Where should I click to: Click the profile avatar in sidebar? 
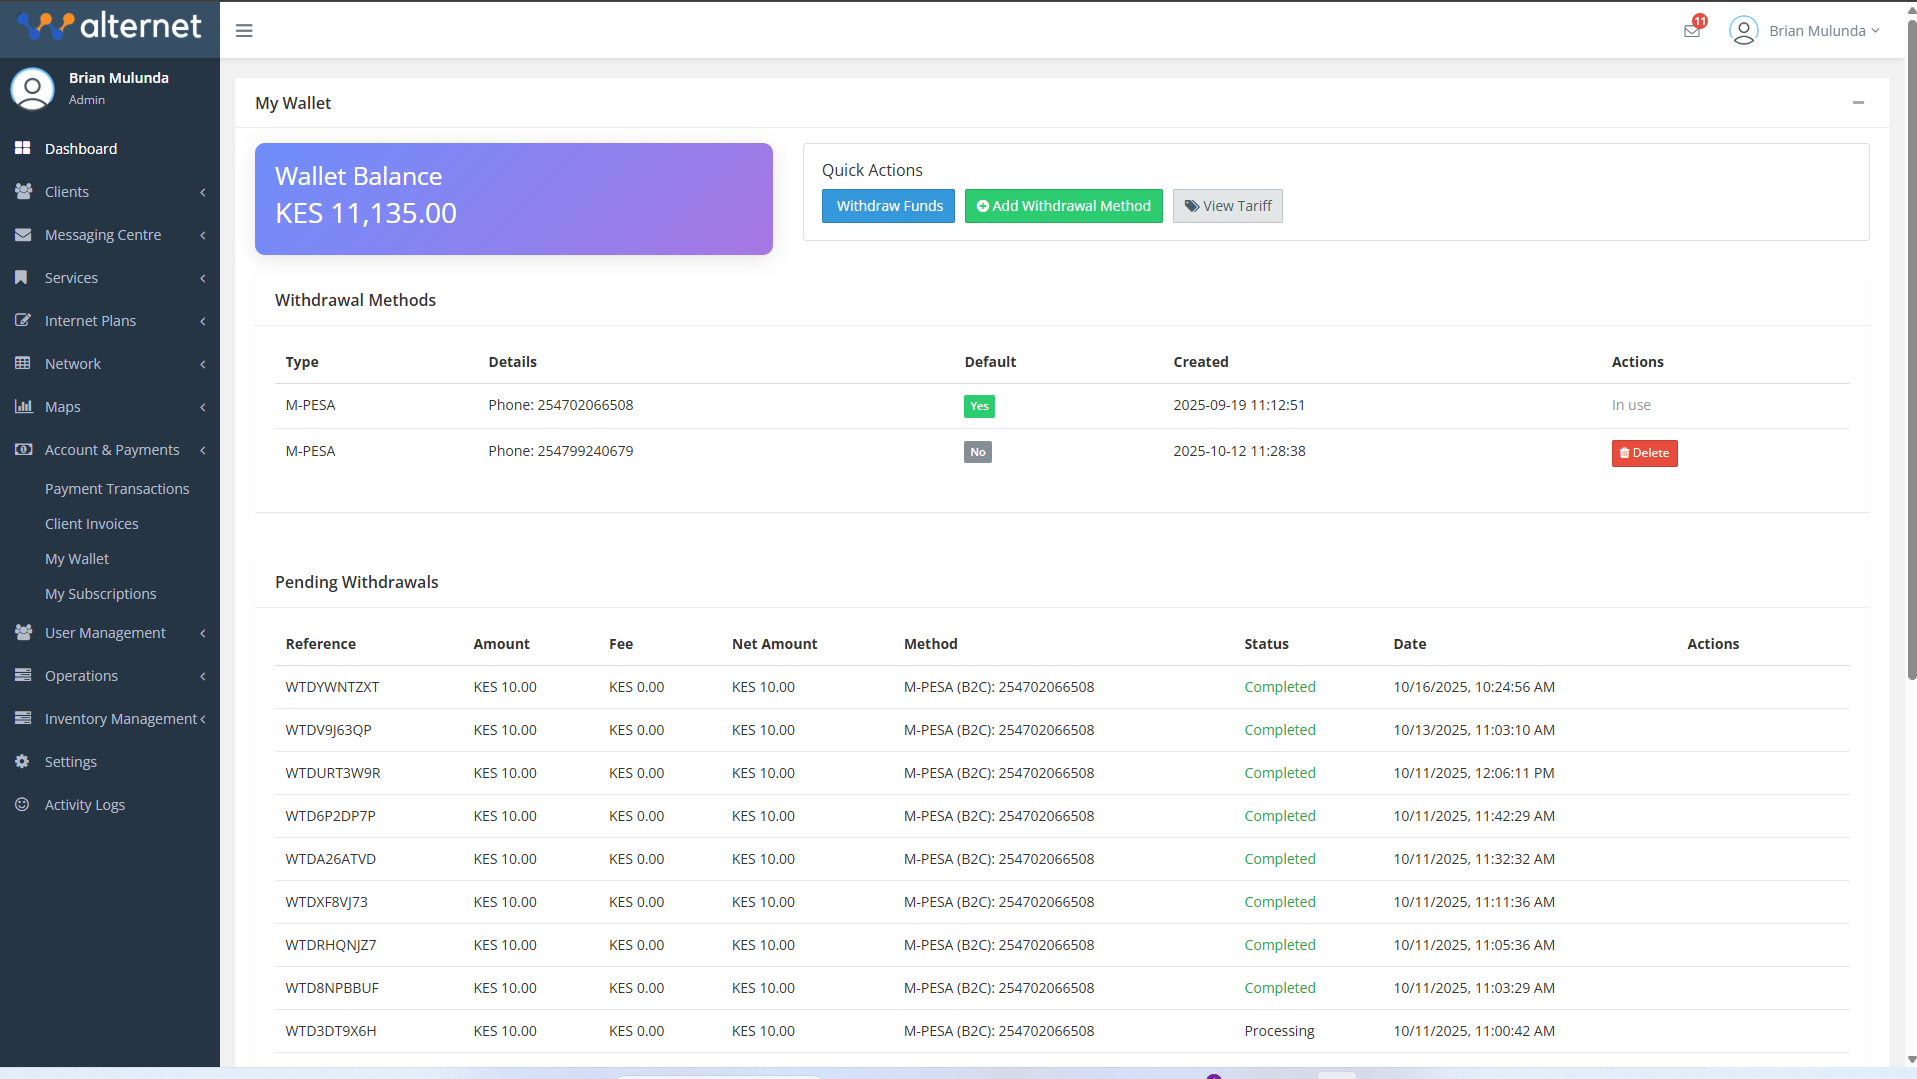point(32,88)
